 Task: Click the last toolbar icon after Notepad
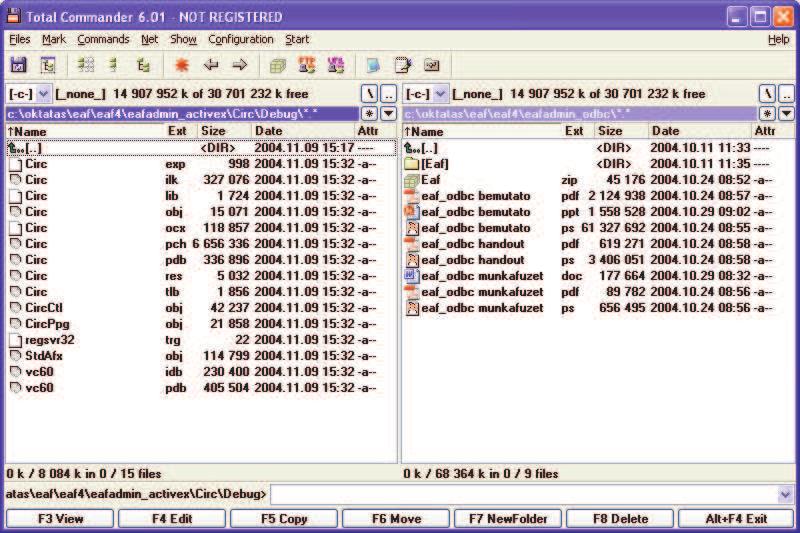tap(432, 65)
